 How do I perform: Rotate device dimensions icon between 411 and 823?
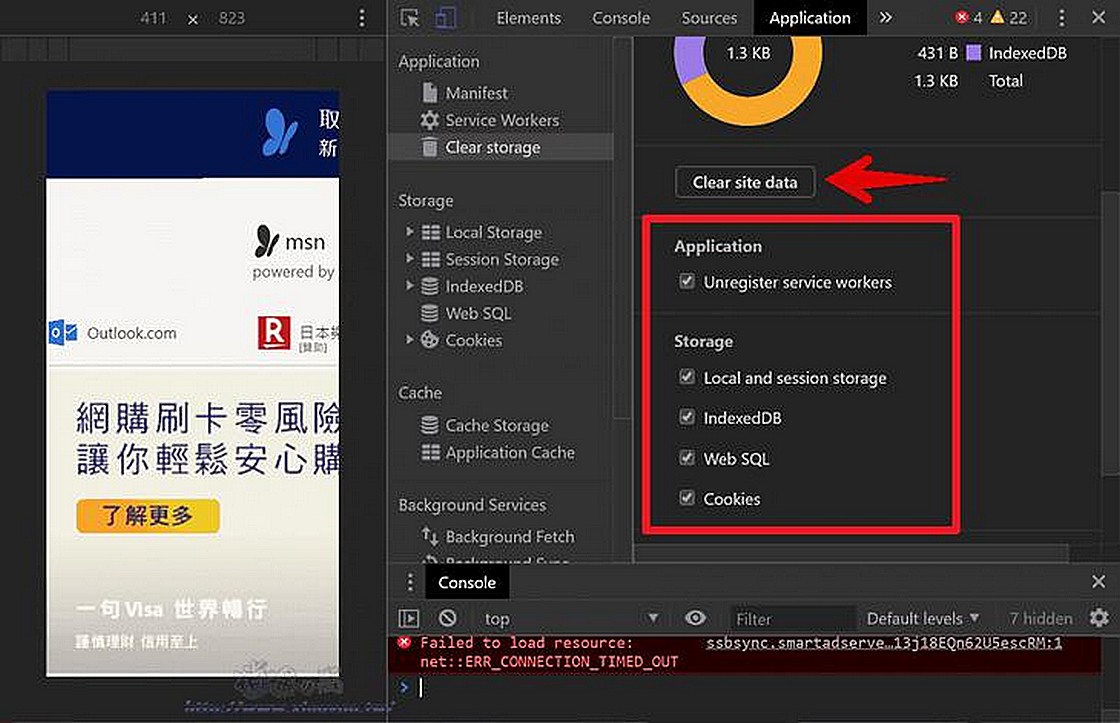(193, 19)
